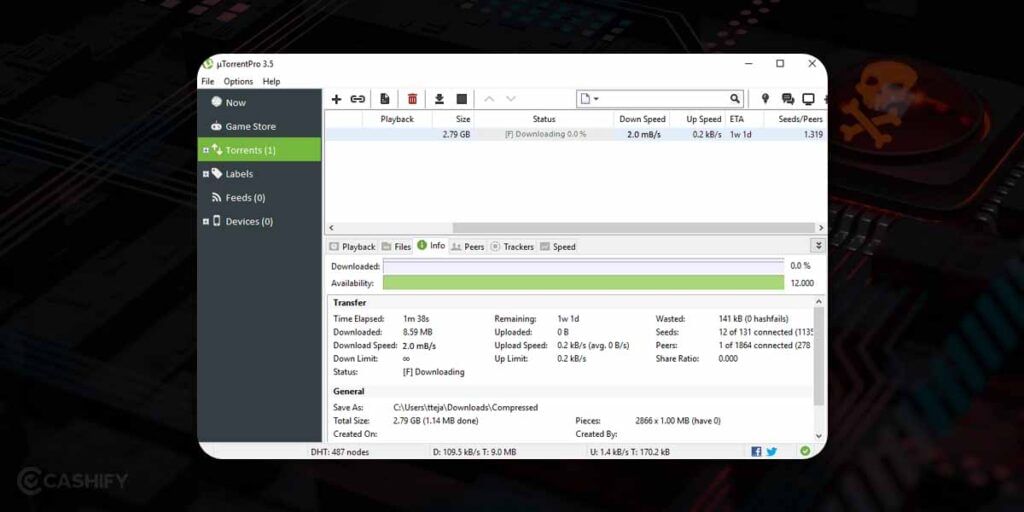
Task: Click torrent list scroll left arrow
Action: 331,228
